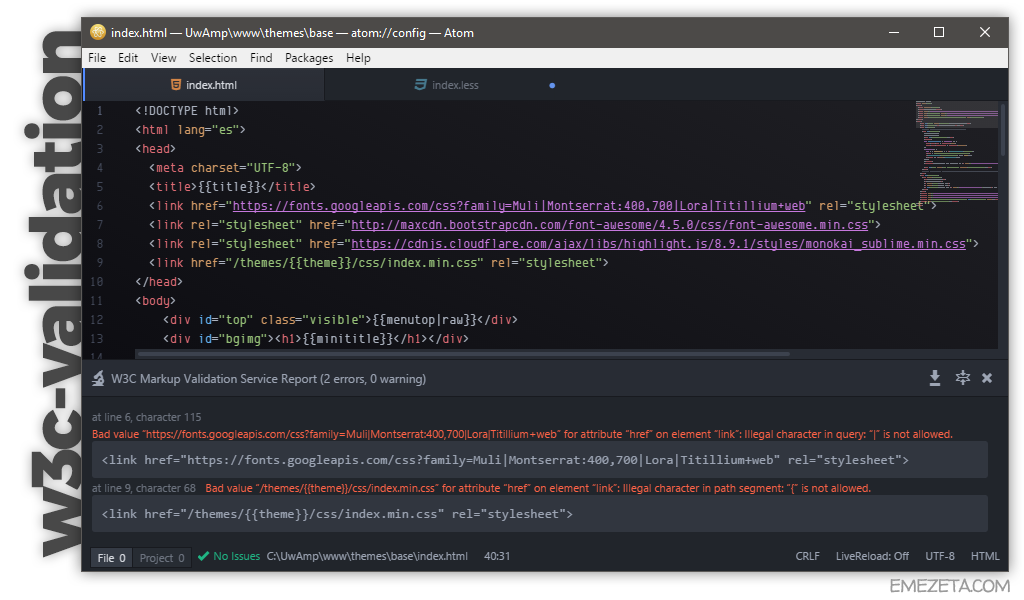Viewport: 1024px width, 600px height.
Task: Click the 'at line 6, character 115' error location
Action: (146, 417)
